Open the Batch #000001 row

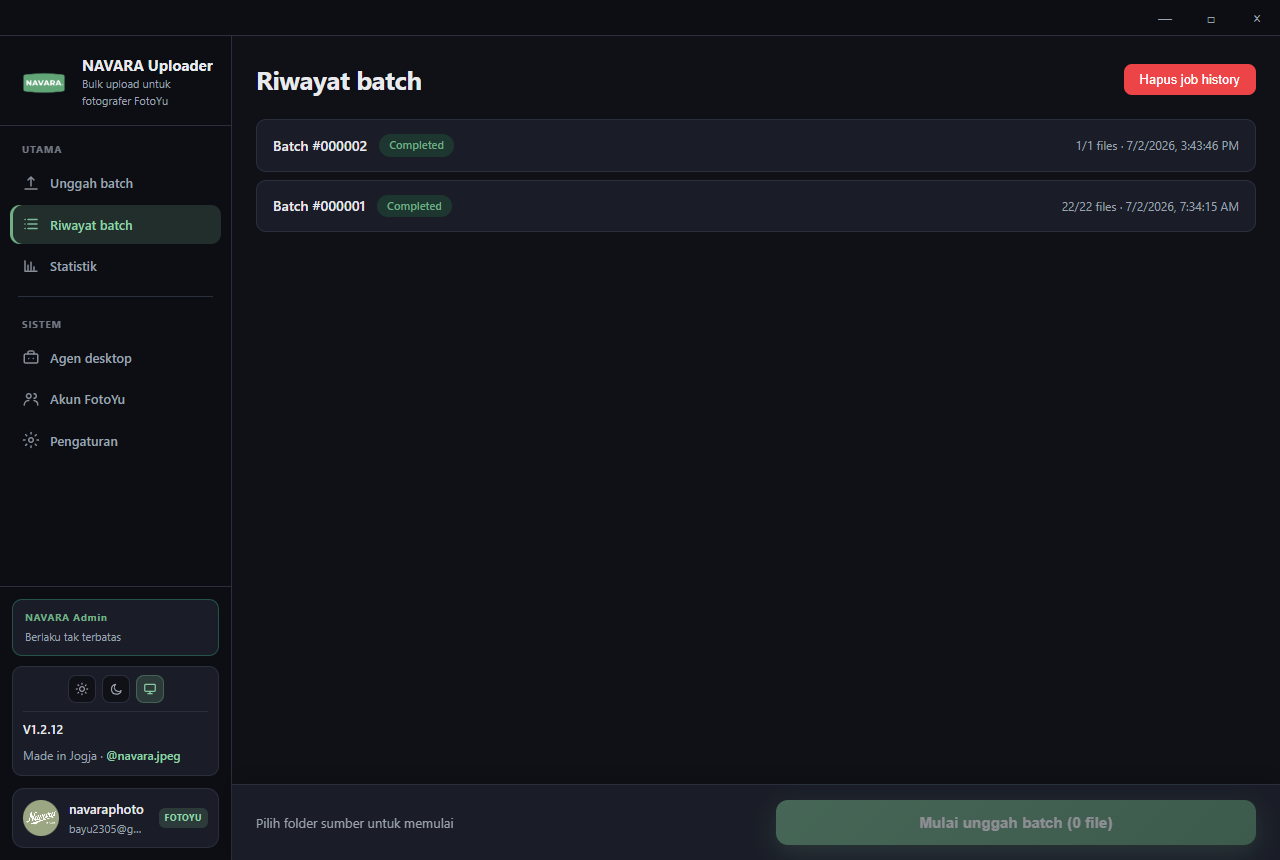pyautogui.click(x=755, y=206)
